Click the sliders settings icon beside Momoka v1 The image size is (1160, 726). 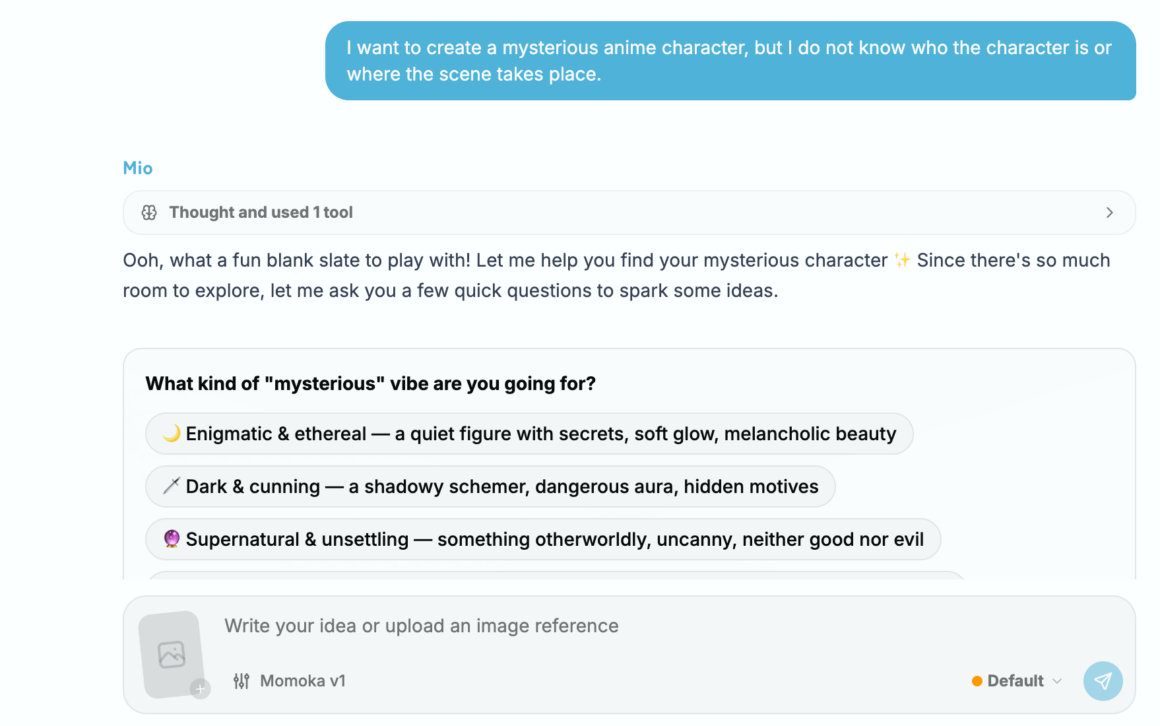pyautogui.click(x=241, y=681)
